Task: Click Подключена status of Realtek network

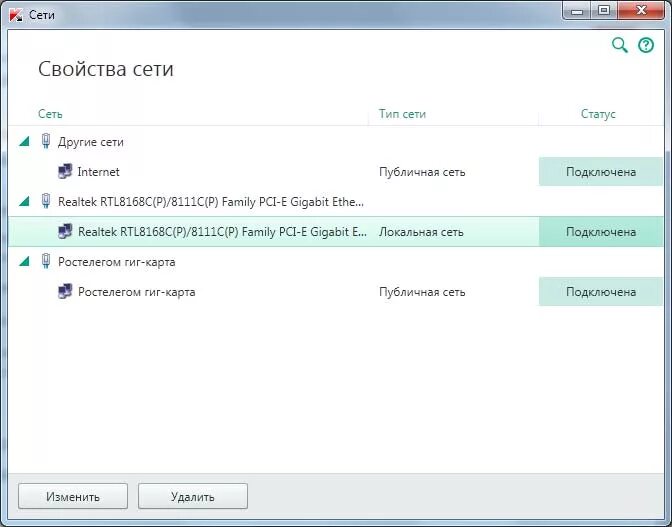Action: 601,232
